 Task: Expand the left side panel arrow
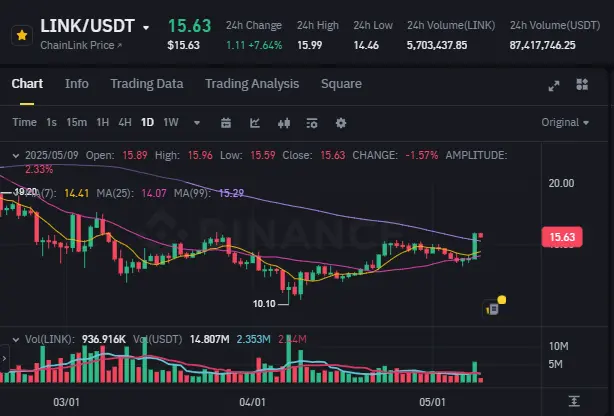point(4,358)
